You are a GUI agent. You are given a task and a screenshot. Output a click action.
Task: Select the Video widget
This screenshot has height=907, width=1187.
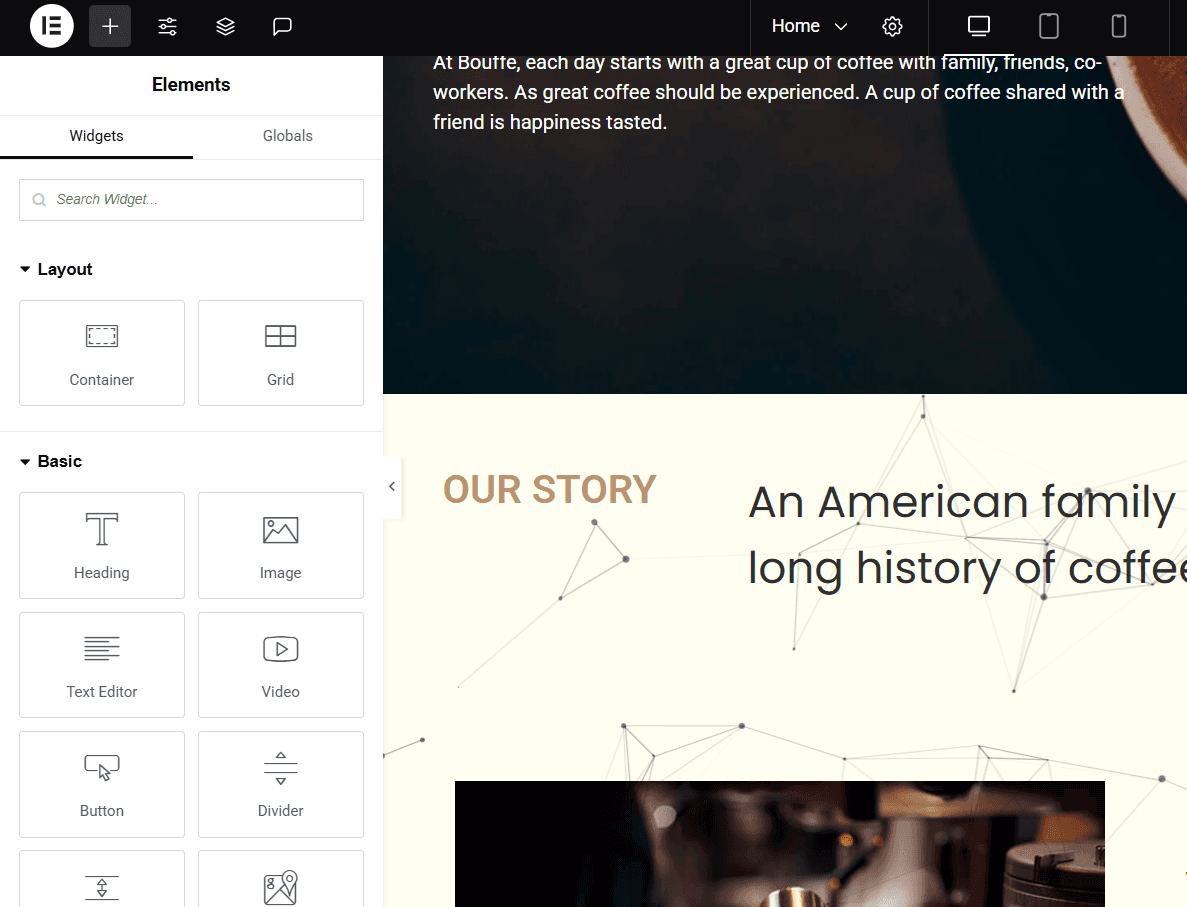tap(280, 664)
